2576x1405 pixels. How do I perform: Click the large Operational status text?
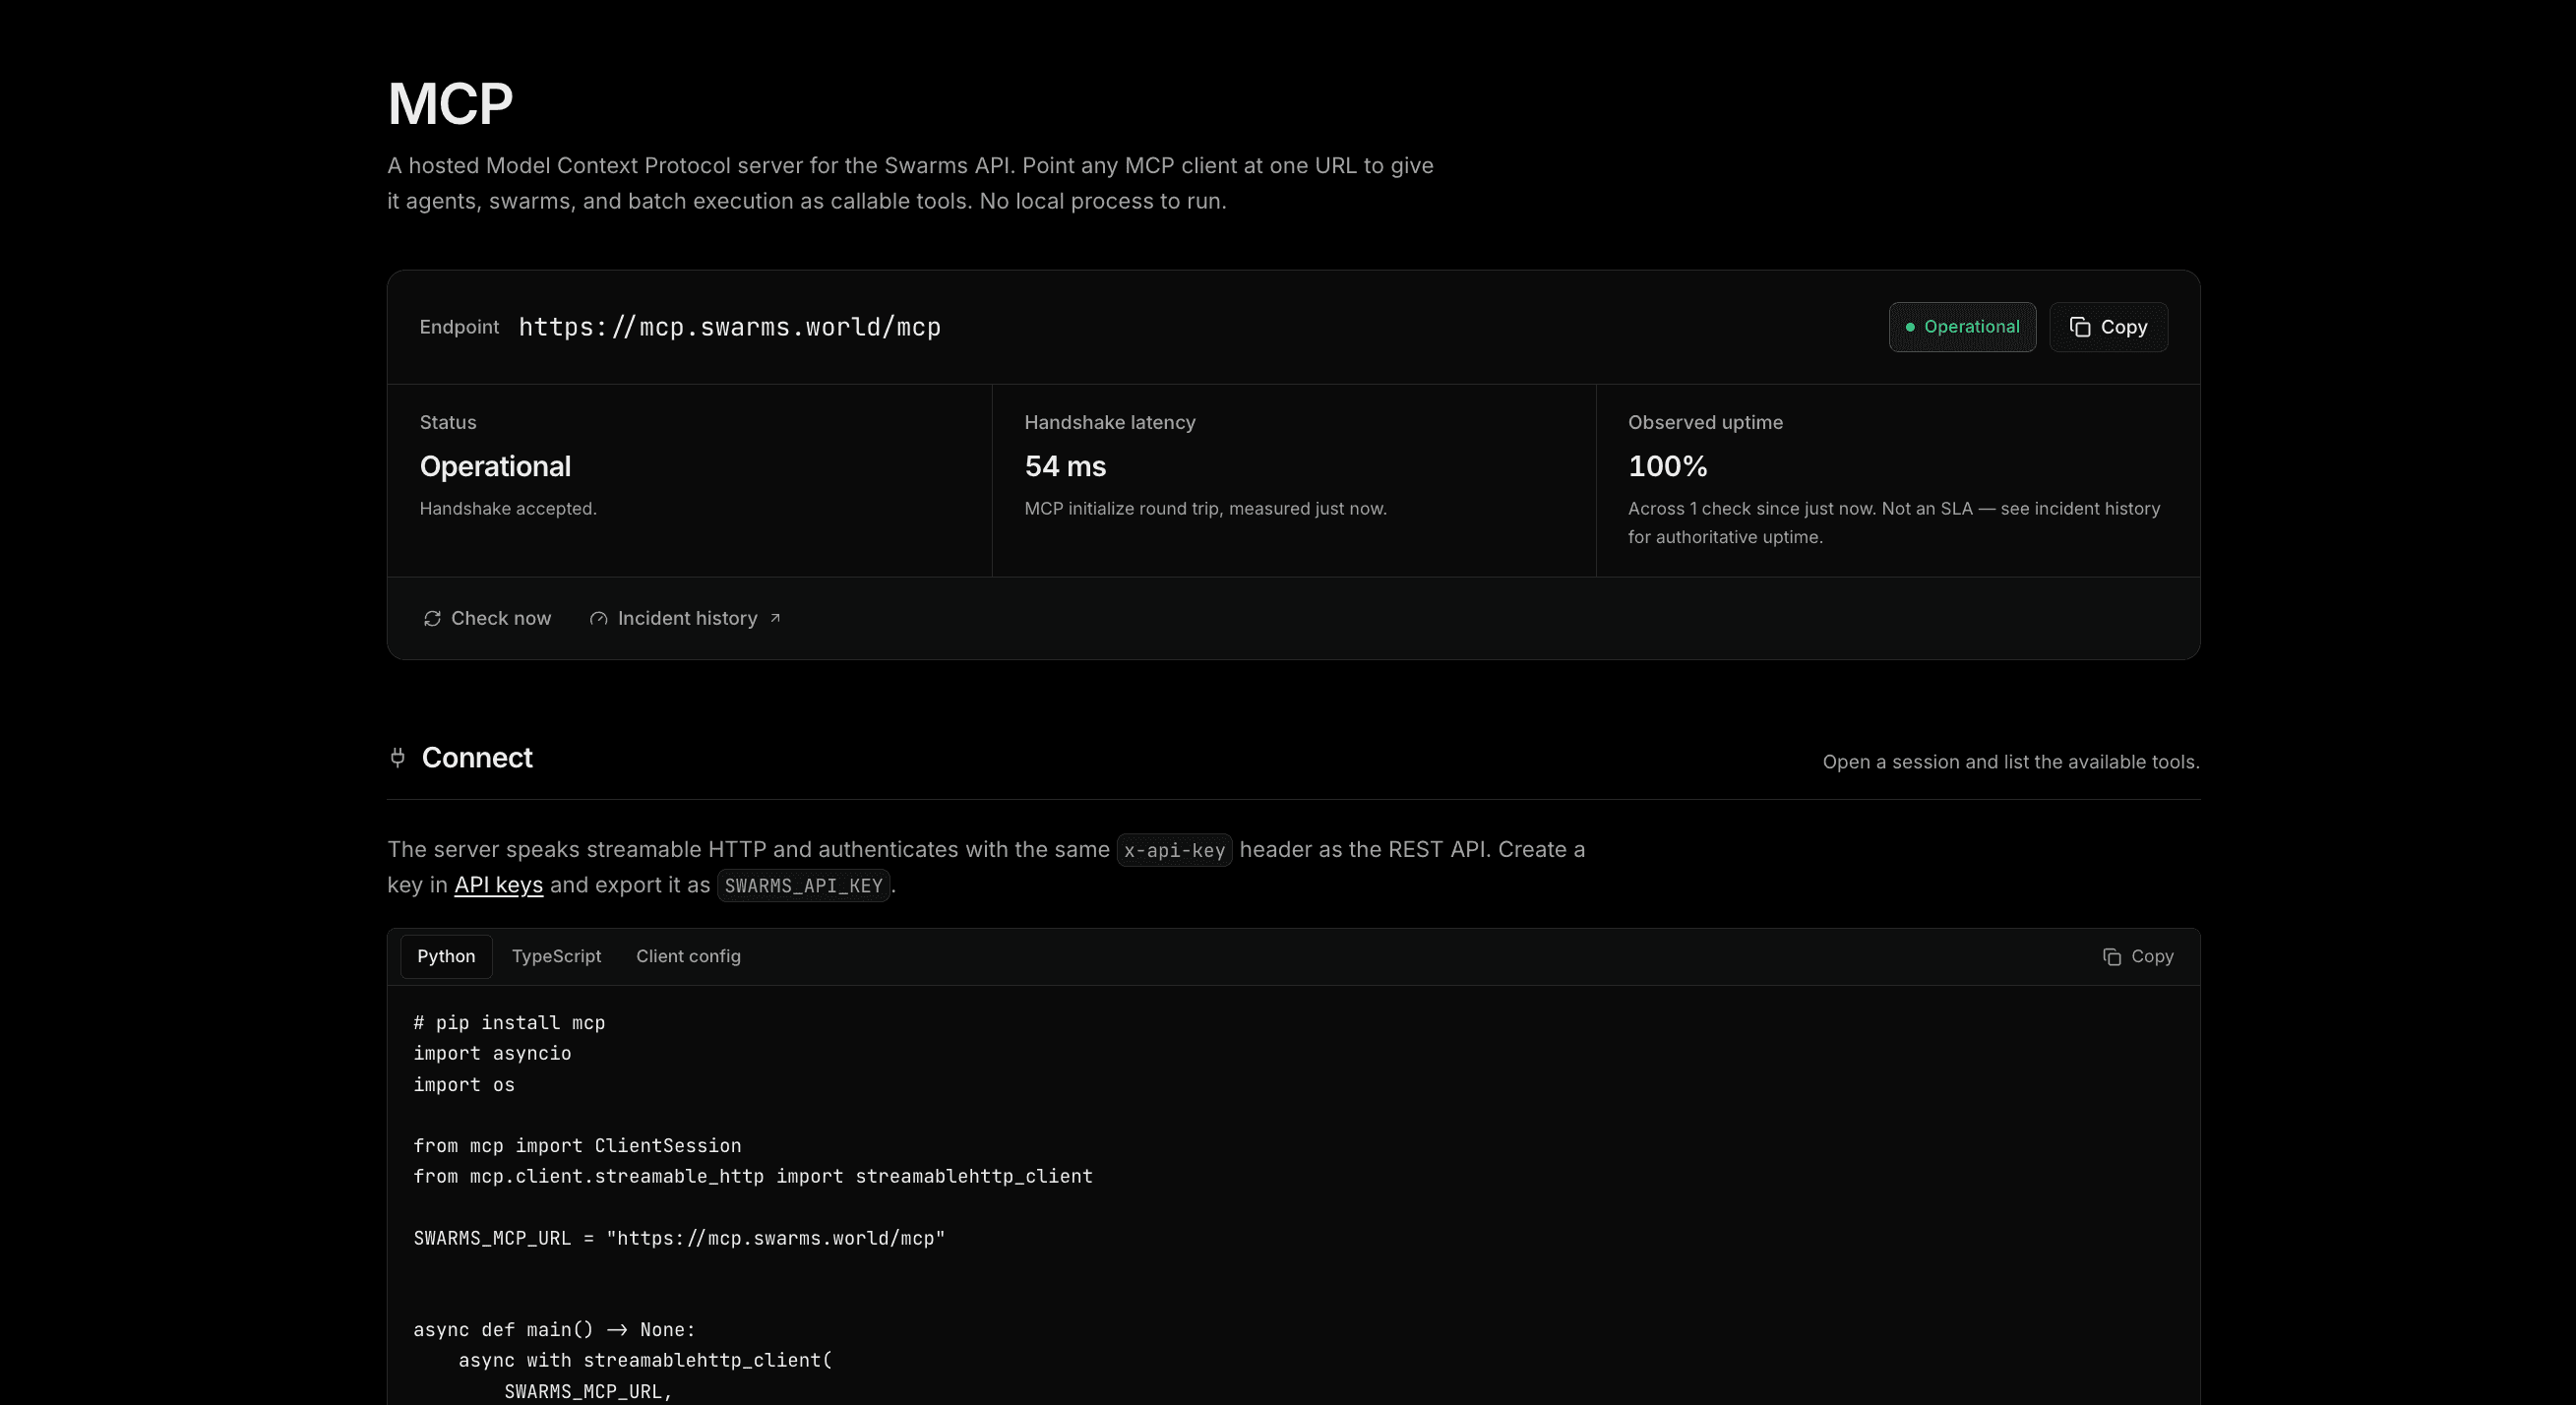[x=495, y=466]
